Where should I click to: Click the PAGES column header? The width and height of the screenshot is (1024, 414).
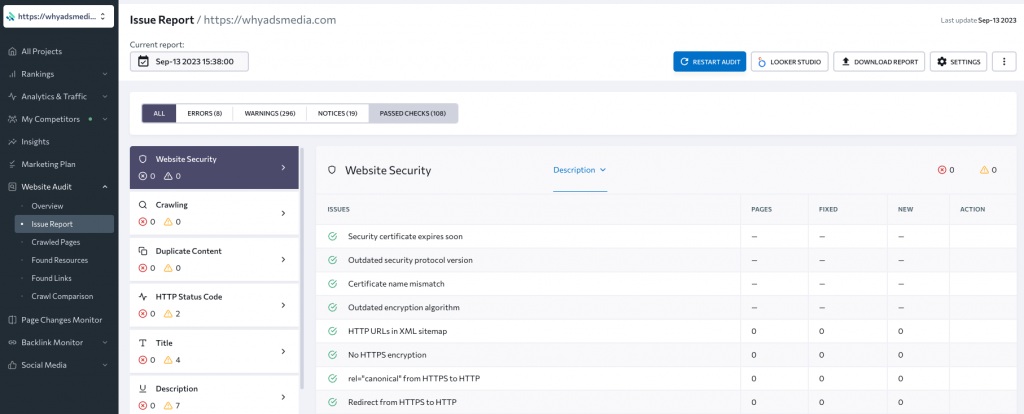761,210
